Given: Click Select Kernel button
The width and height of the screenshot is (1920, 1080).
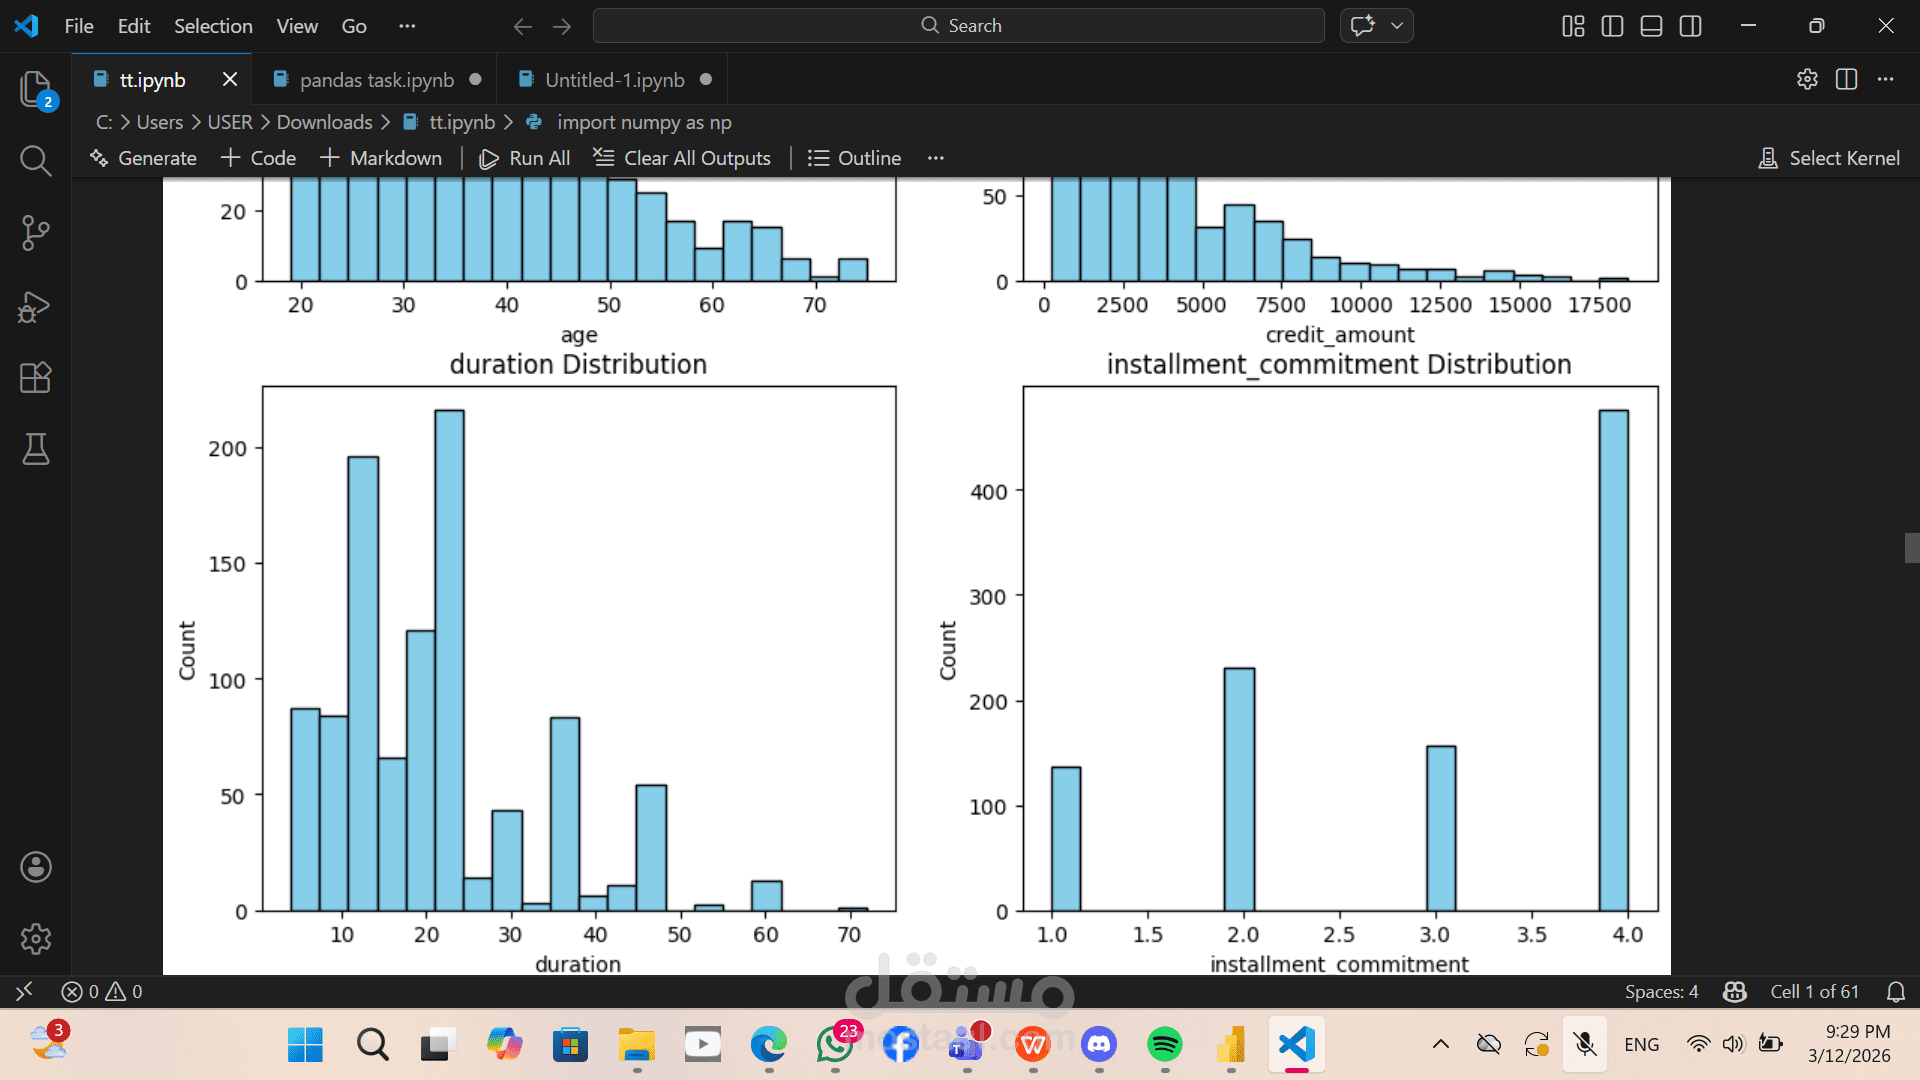Looking at the screenshot, I should (x=1829, y=158).
